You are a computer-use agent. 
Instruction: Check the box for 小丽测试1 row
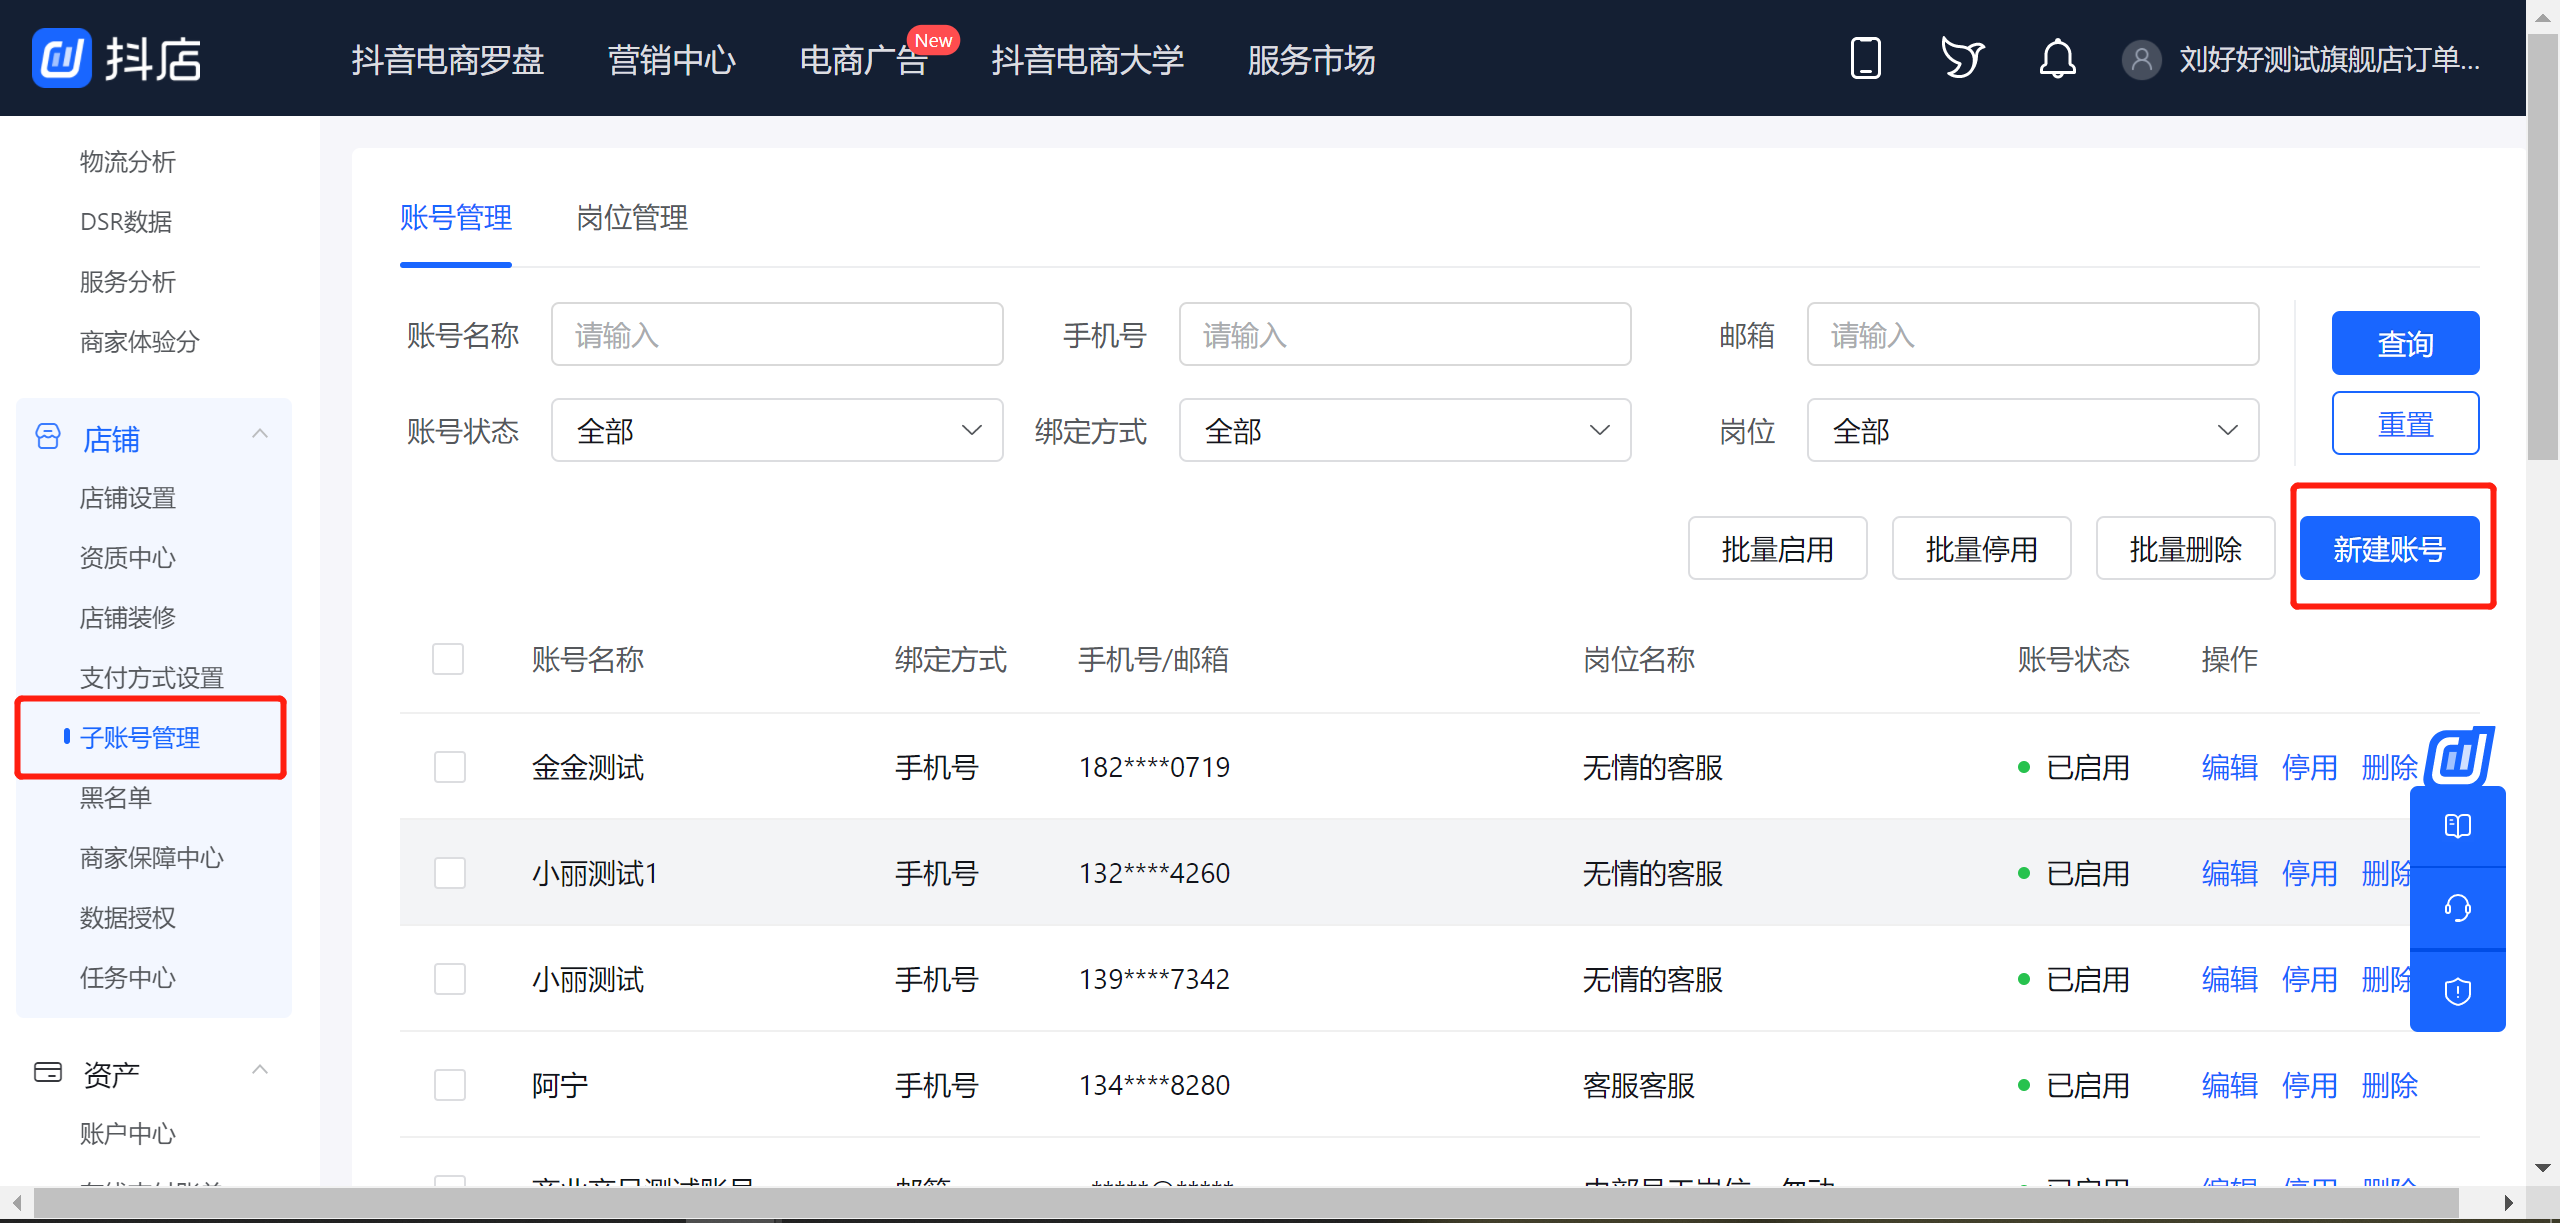coord(450,873)
